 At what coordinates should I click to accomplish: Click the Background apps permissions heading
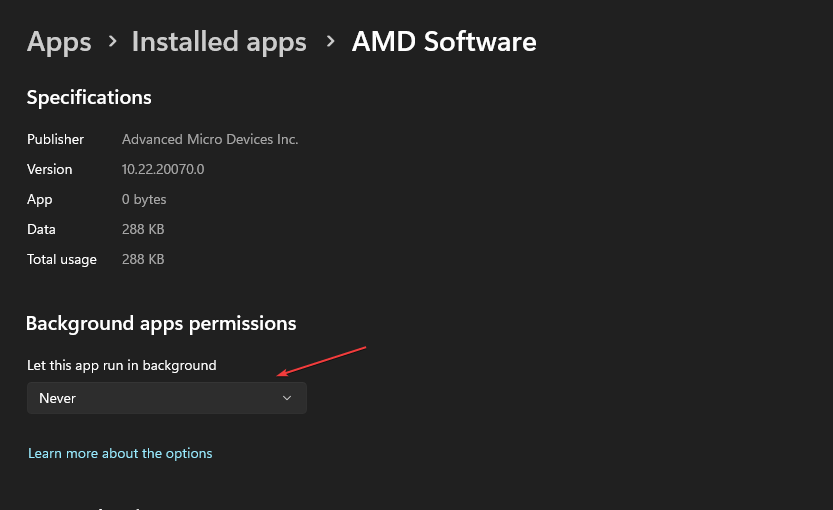point(161,323)
